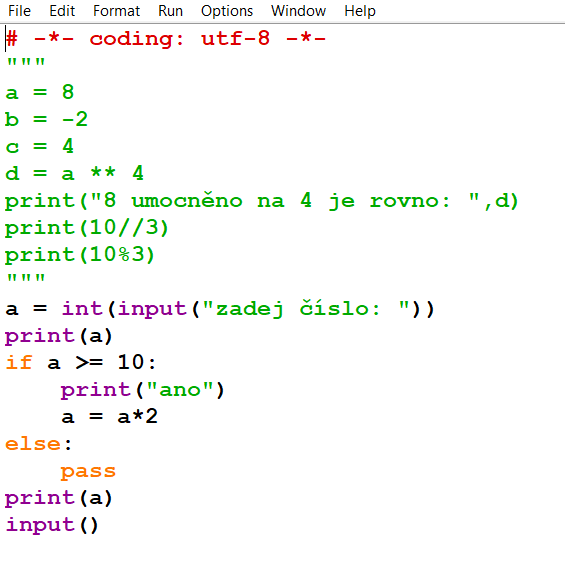Click the opening triple-quote line

(26, 62)
